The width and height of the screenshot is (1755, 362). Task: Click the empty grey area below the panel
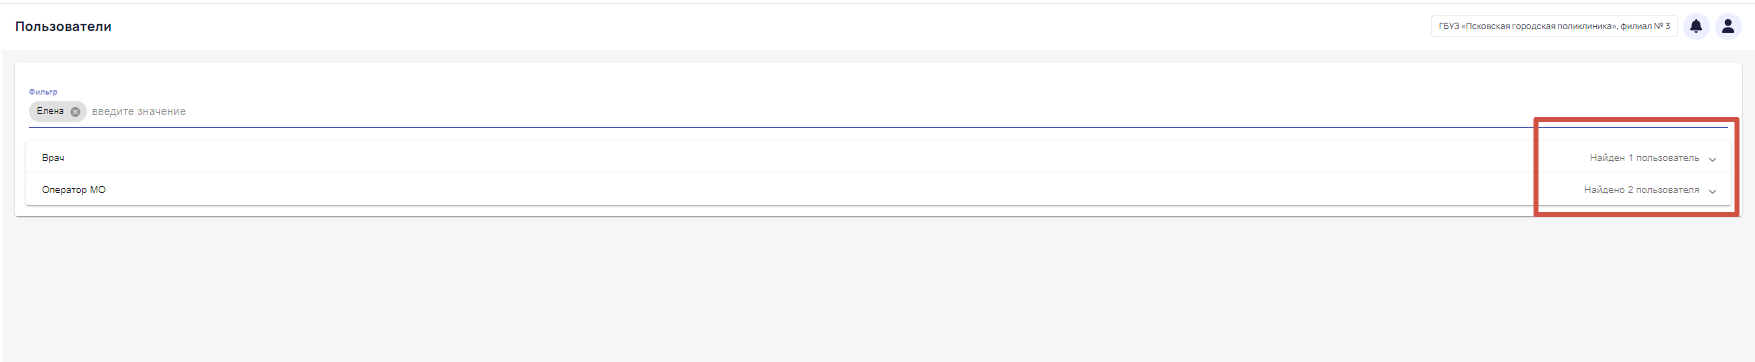click(x=877, y=290)
